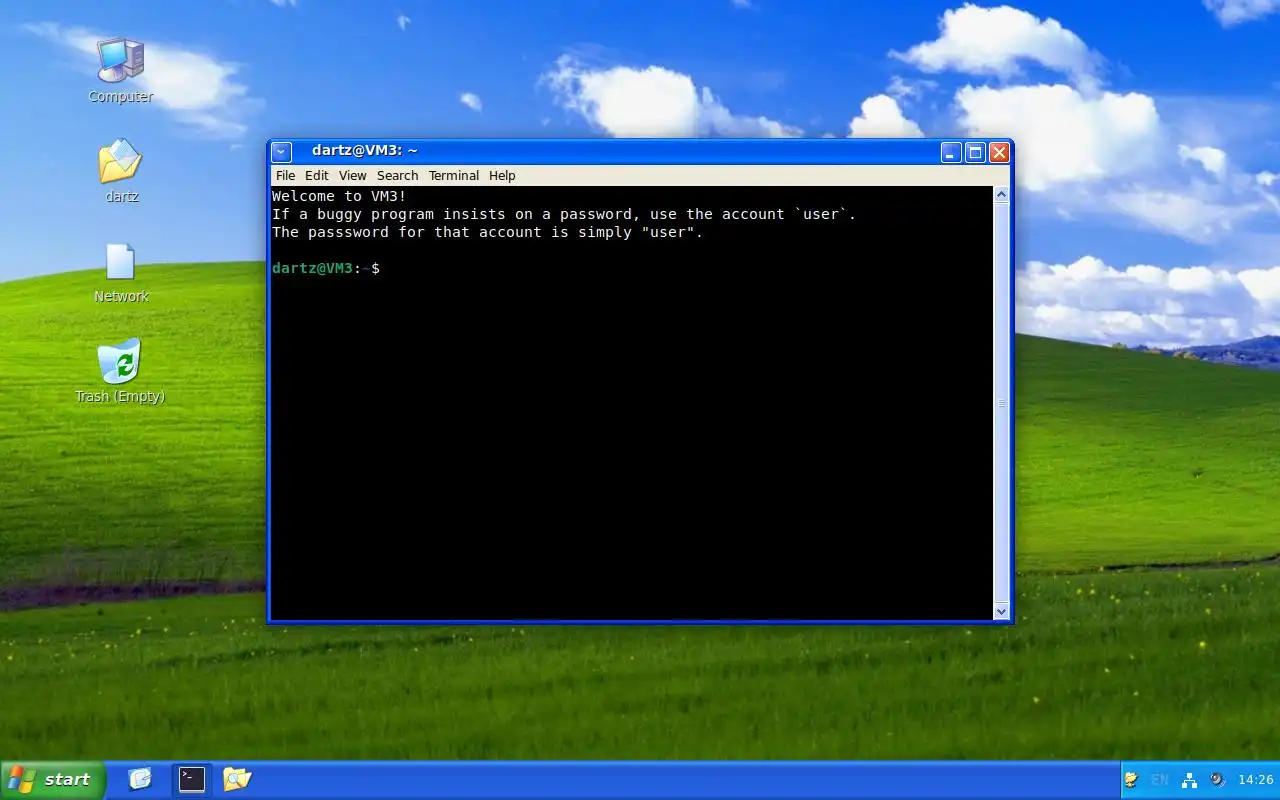Click the terminal vertical scrollbar track
Screen dimensions: 1280x800
1002,402
